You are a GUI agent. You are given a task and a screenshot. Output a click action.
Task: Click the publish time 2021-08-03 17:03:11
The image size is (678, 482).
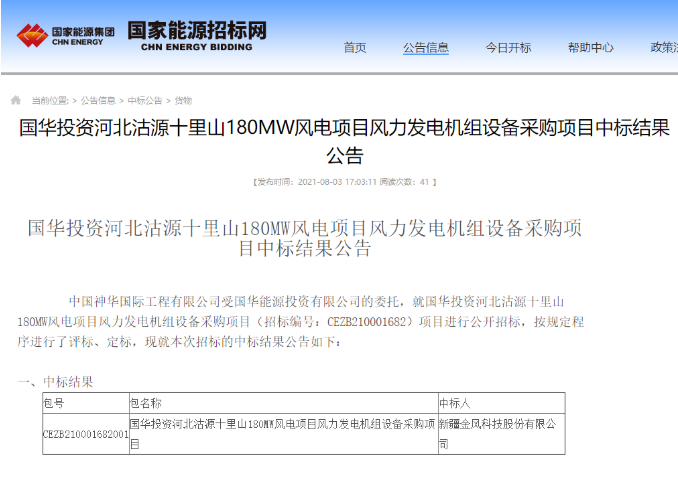pos(337,182)
